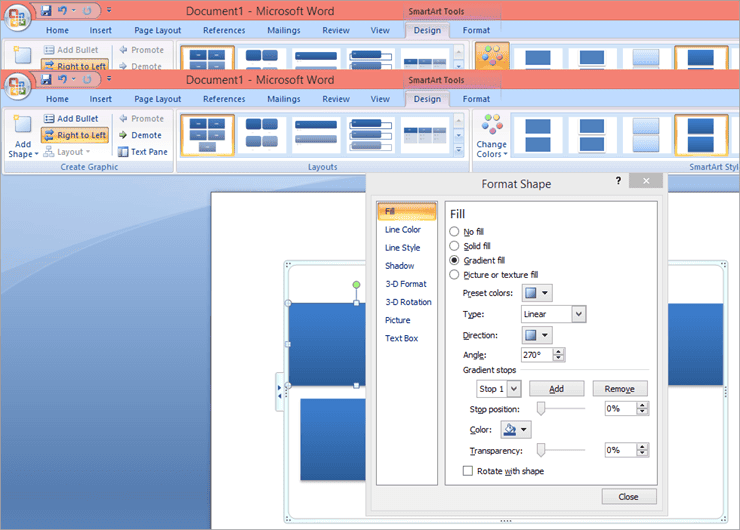
Task: Select the second layout thumbnail in lower Layouts gallery
Action: (261, 134)
